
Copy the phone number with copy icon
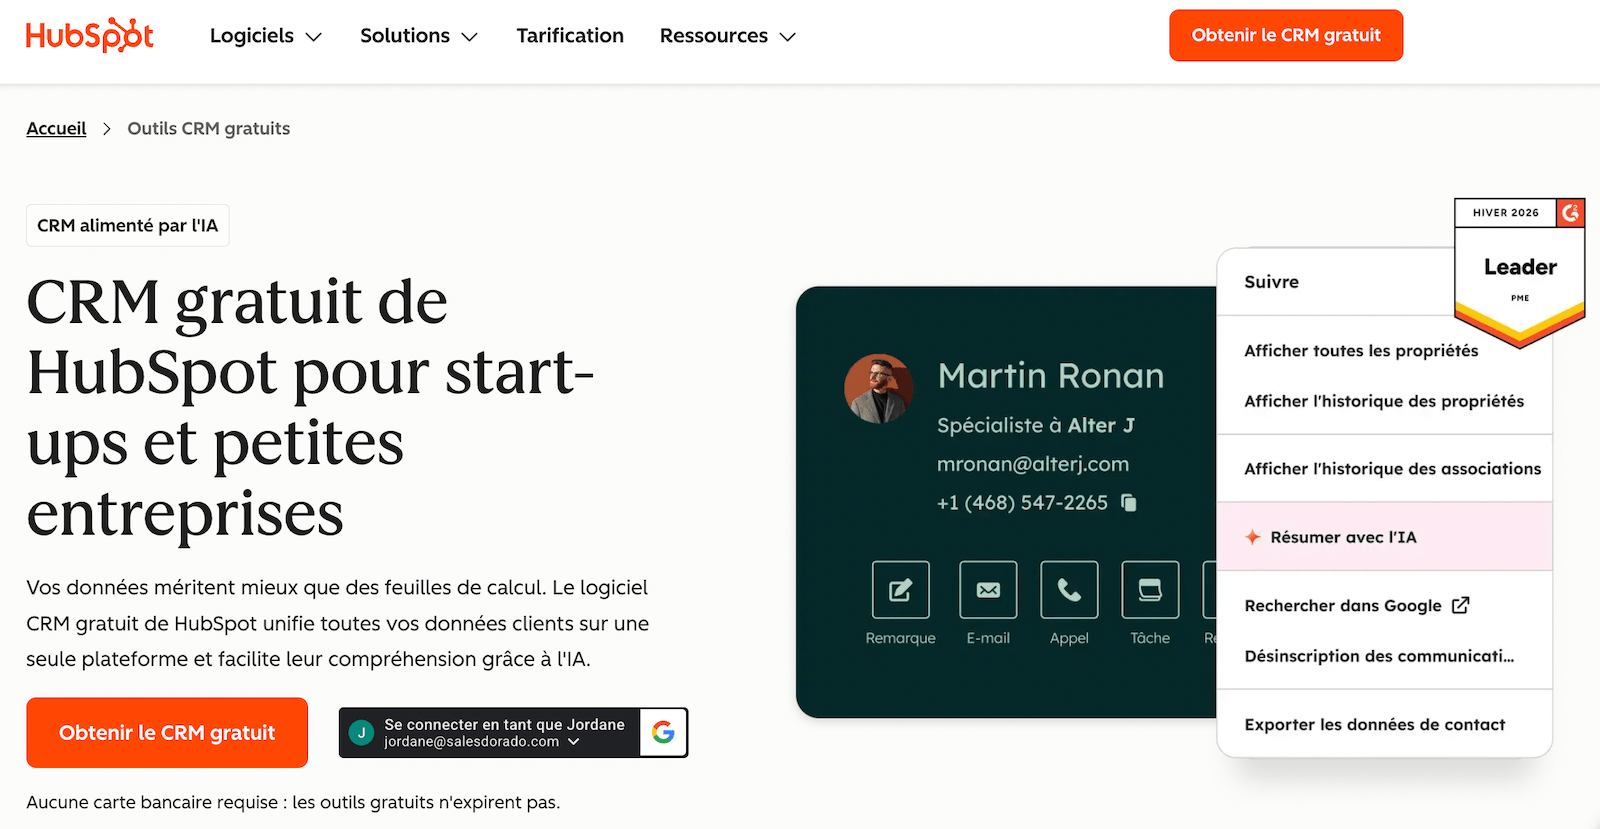(x=1129, y=502)
